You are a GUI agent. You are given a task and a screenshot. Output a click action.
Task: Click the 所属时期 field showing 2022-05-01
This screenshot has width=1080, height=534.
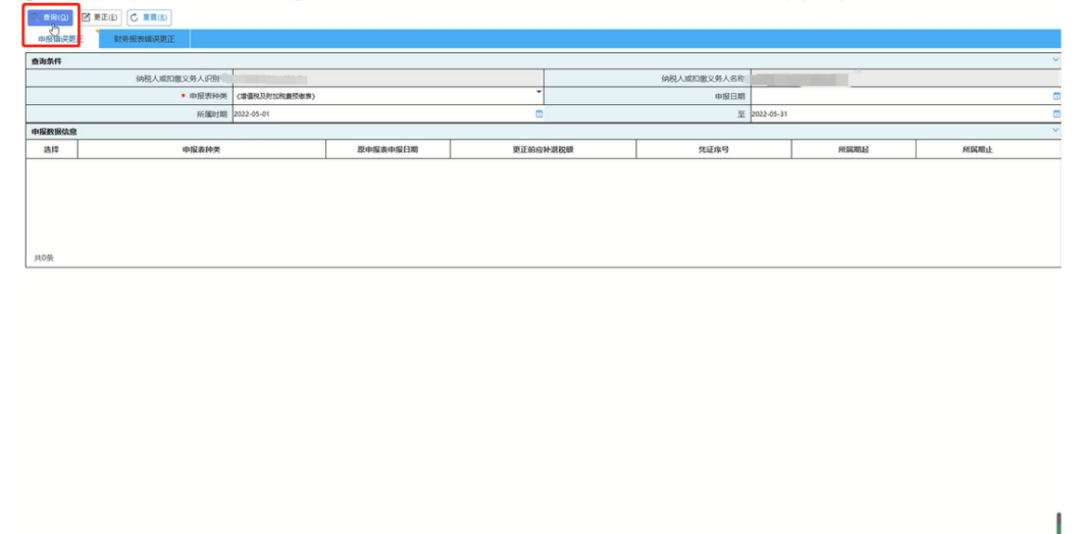388,114
